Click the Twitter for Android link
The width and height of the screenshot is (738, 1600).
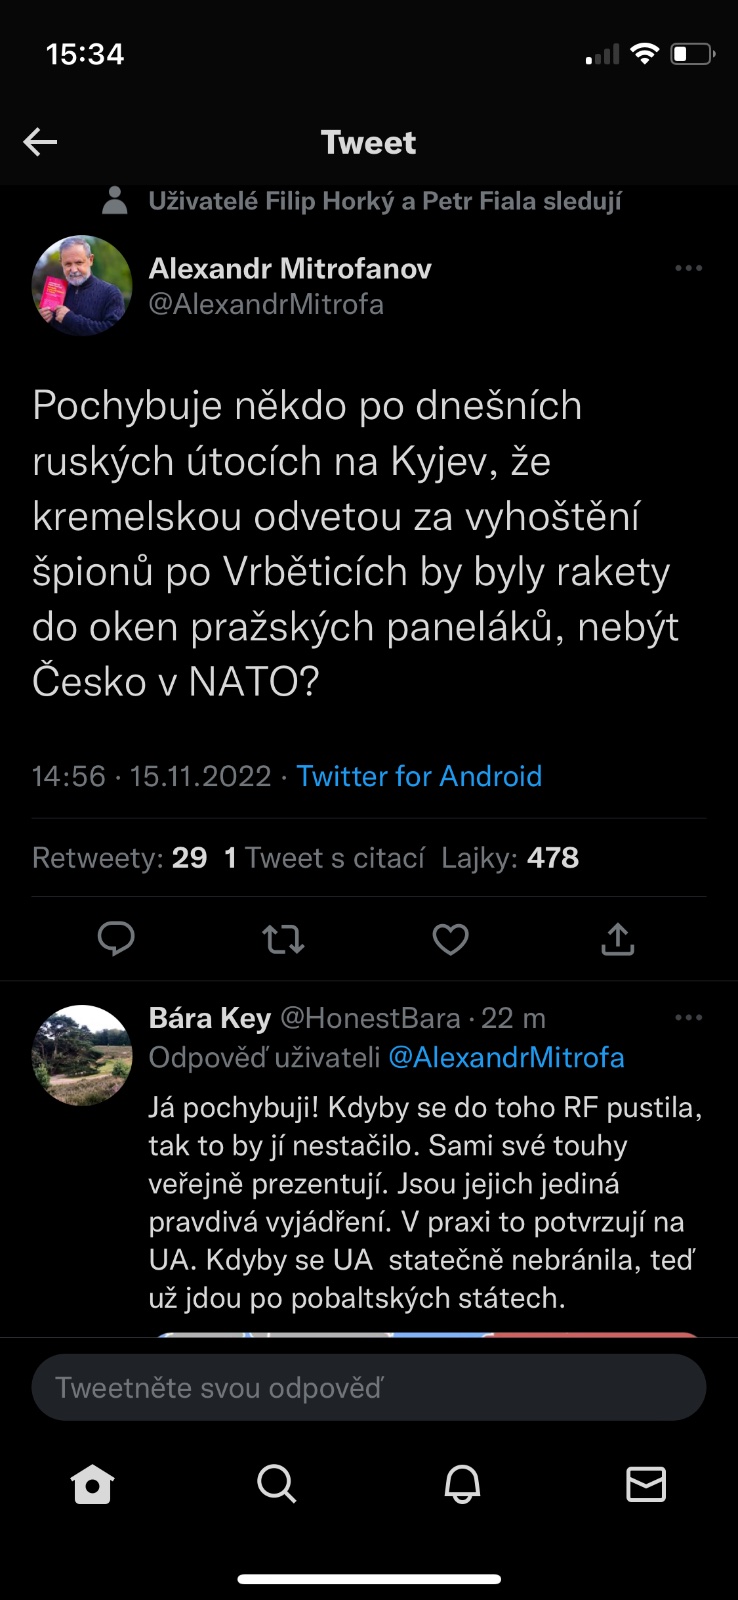click(x=419, y=776)
